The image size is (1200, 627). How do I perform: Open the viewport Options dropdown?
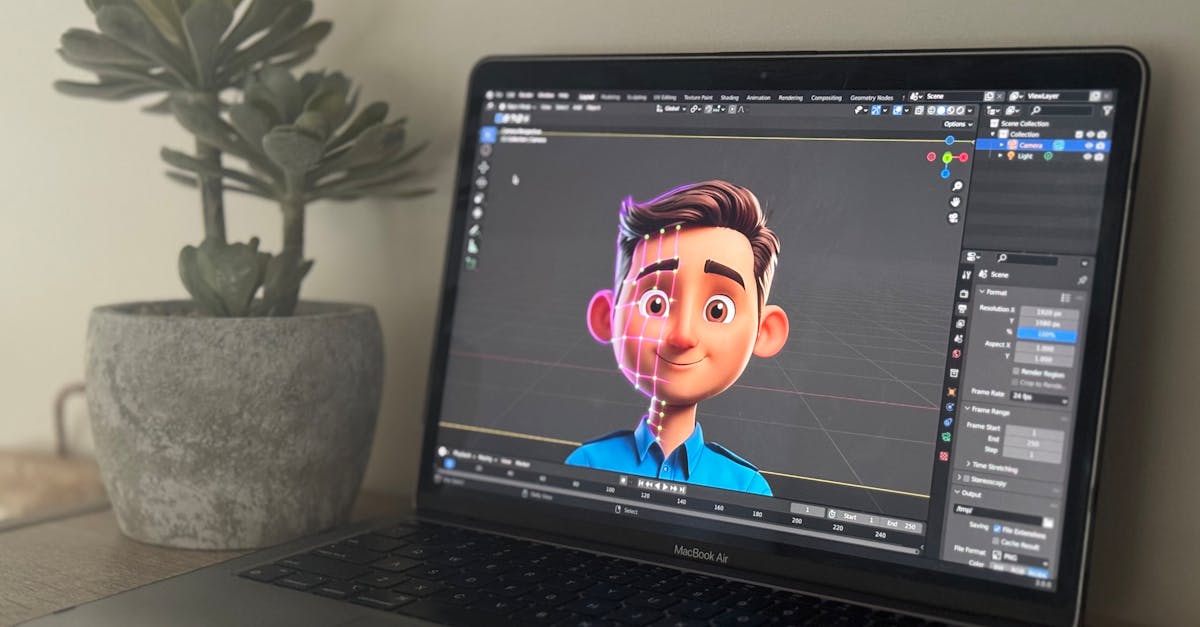[x=957, y=124]
